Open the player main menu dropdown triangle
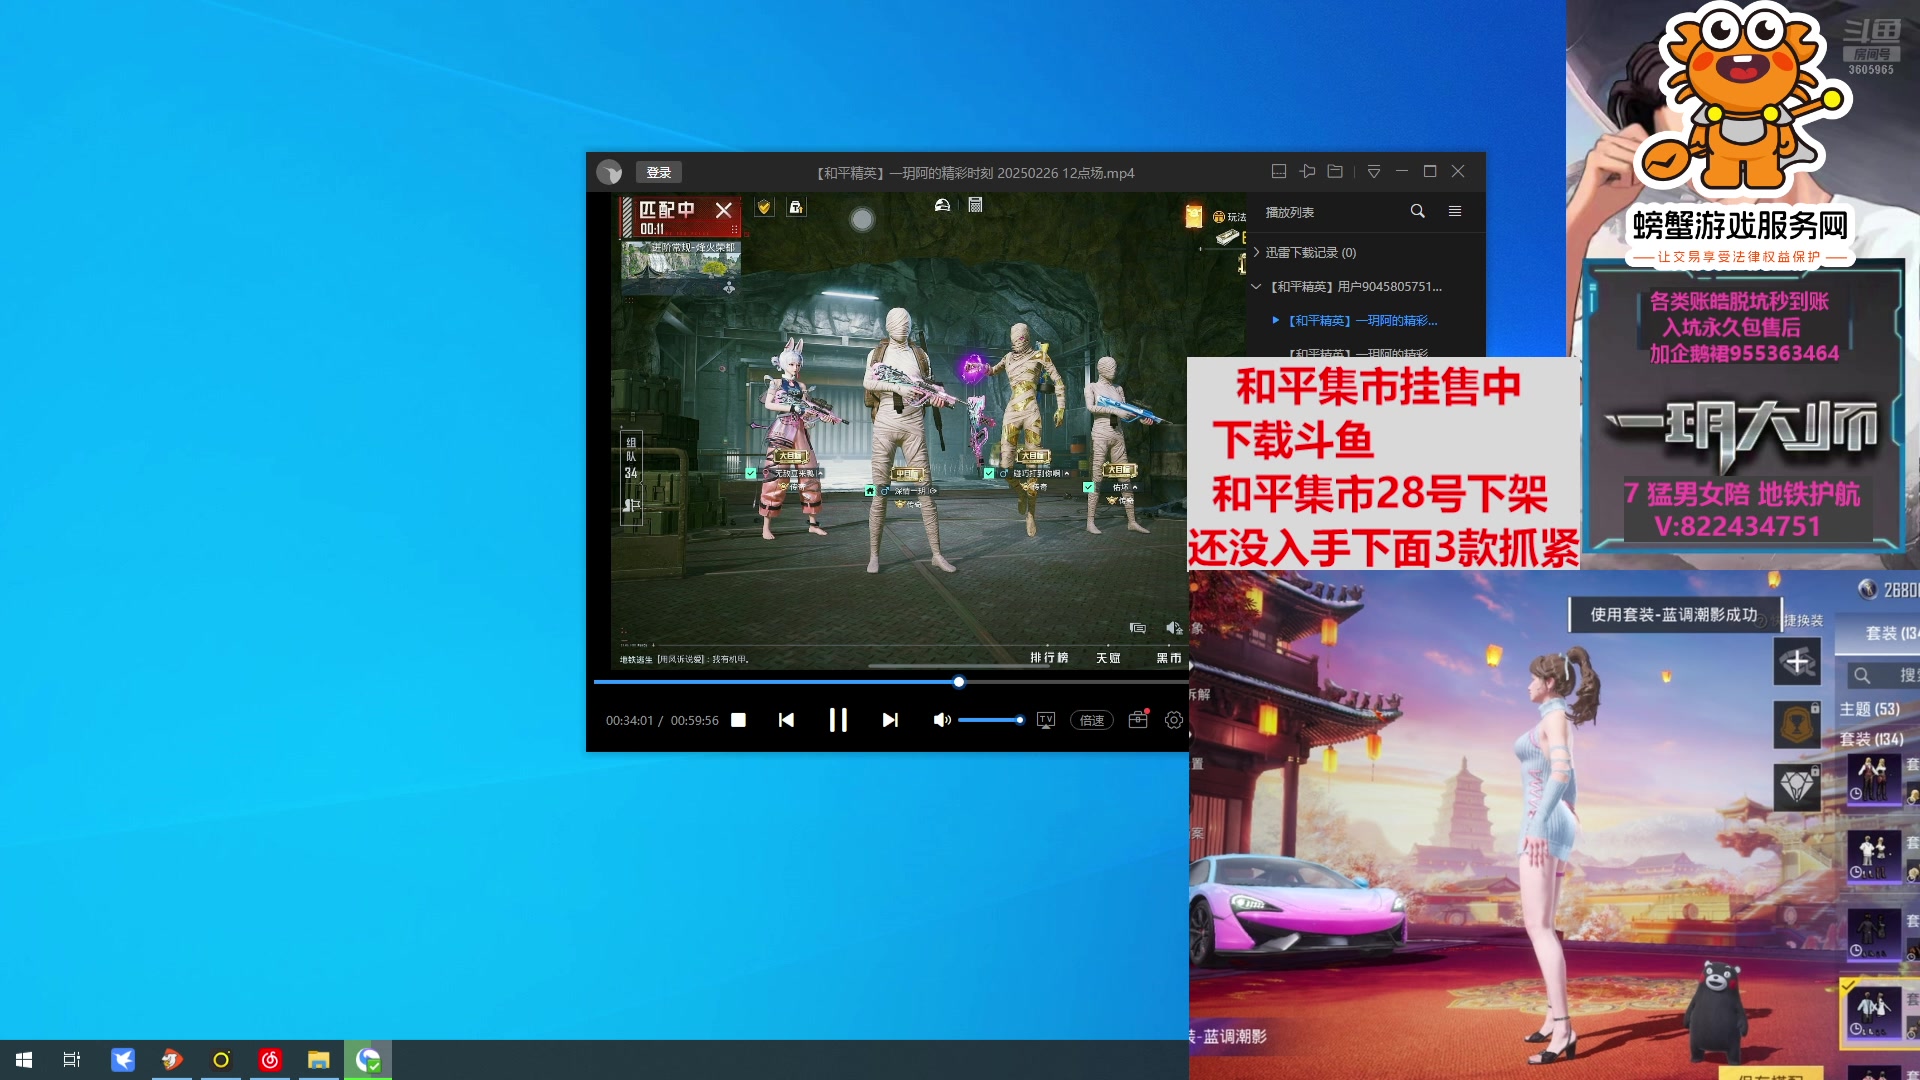Viewport: 1920px width, 1080px height. [x=1374, y=172]
